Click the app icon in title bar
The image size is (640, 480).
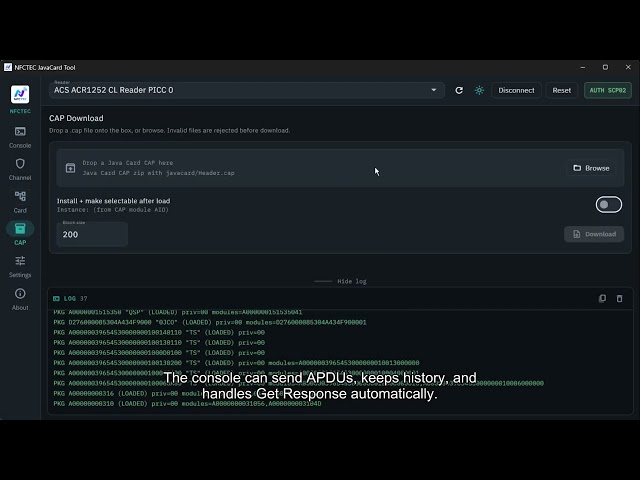(8, 67)
